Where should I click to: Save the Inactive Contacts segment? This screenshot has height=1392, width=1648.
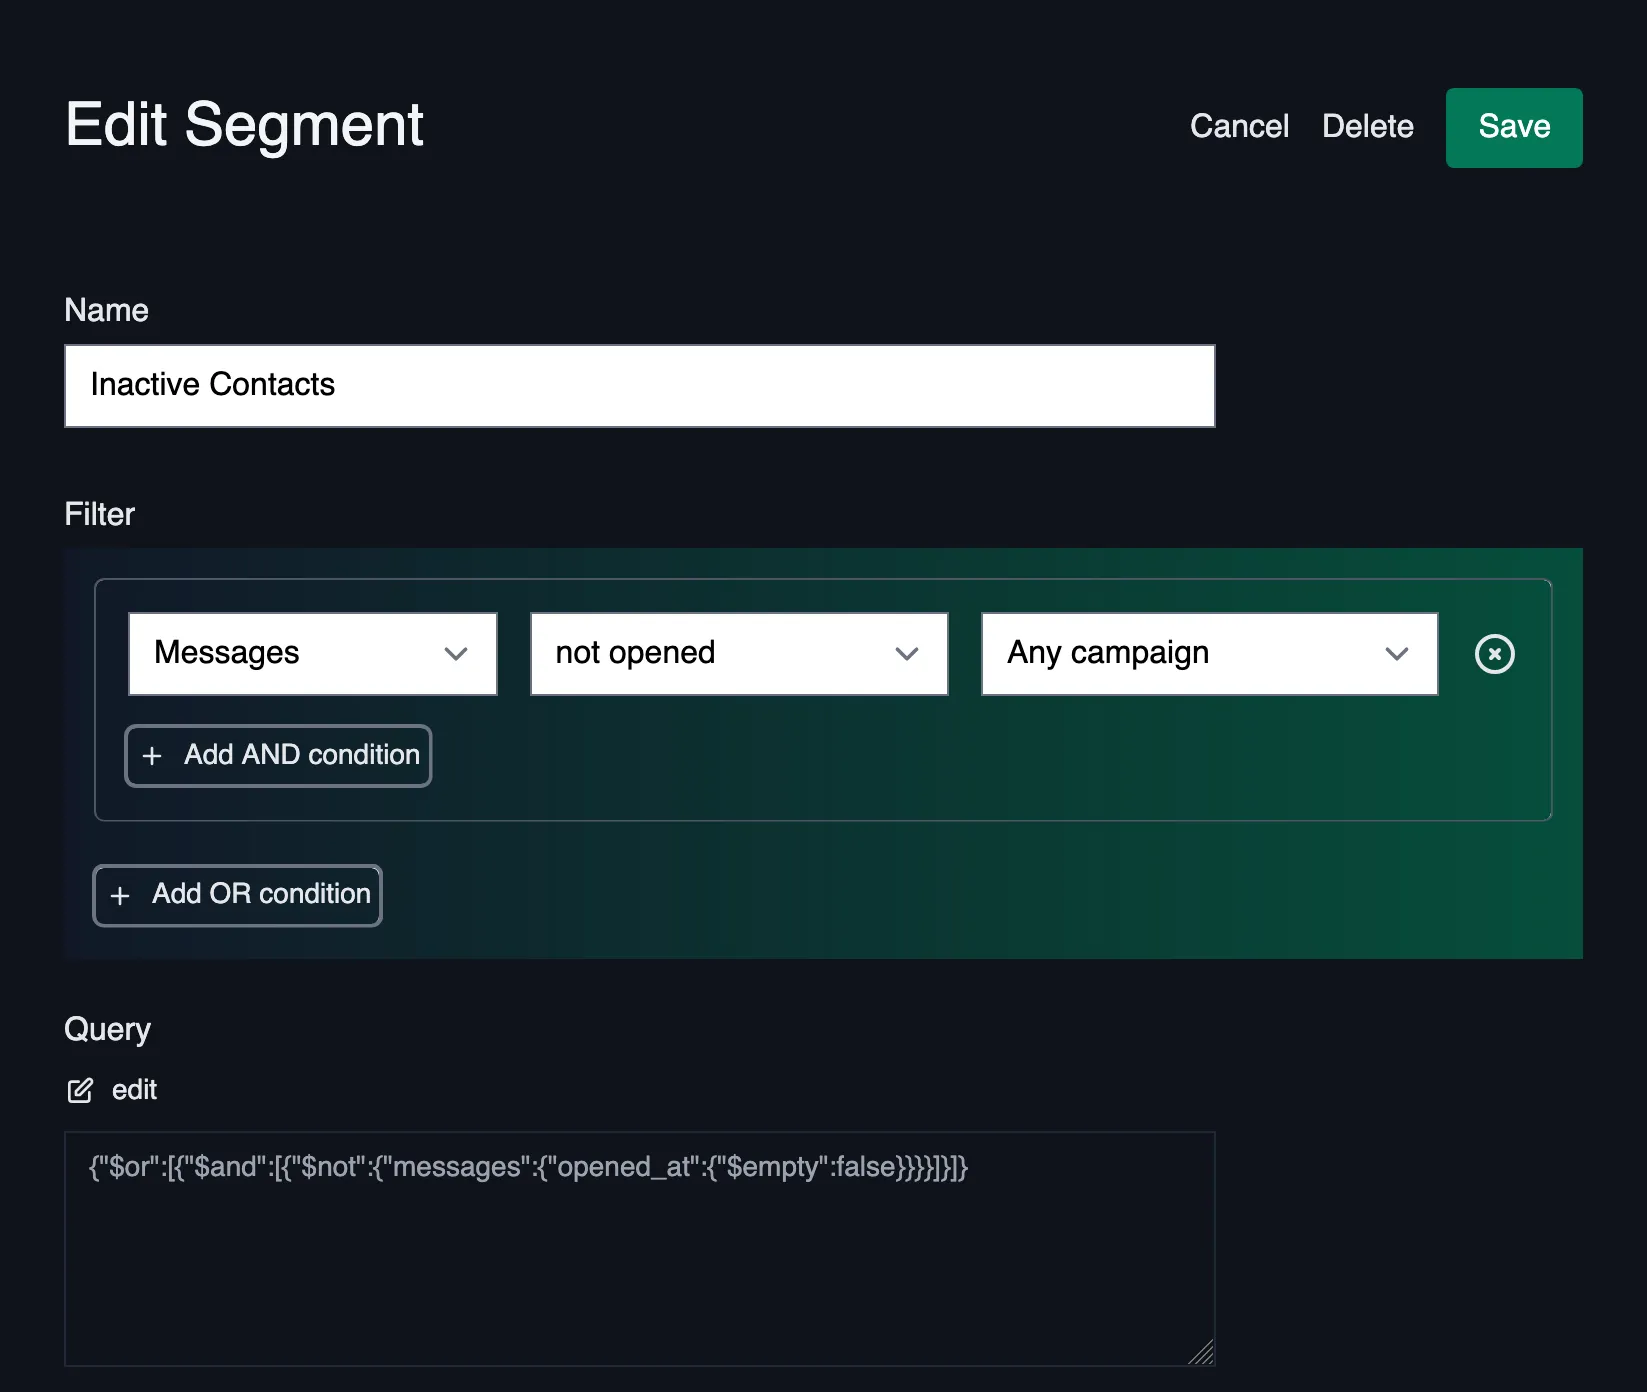pos(1513,127)
